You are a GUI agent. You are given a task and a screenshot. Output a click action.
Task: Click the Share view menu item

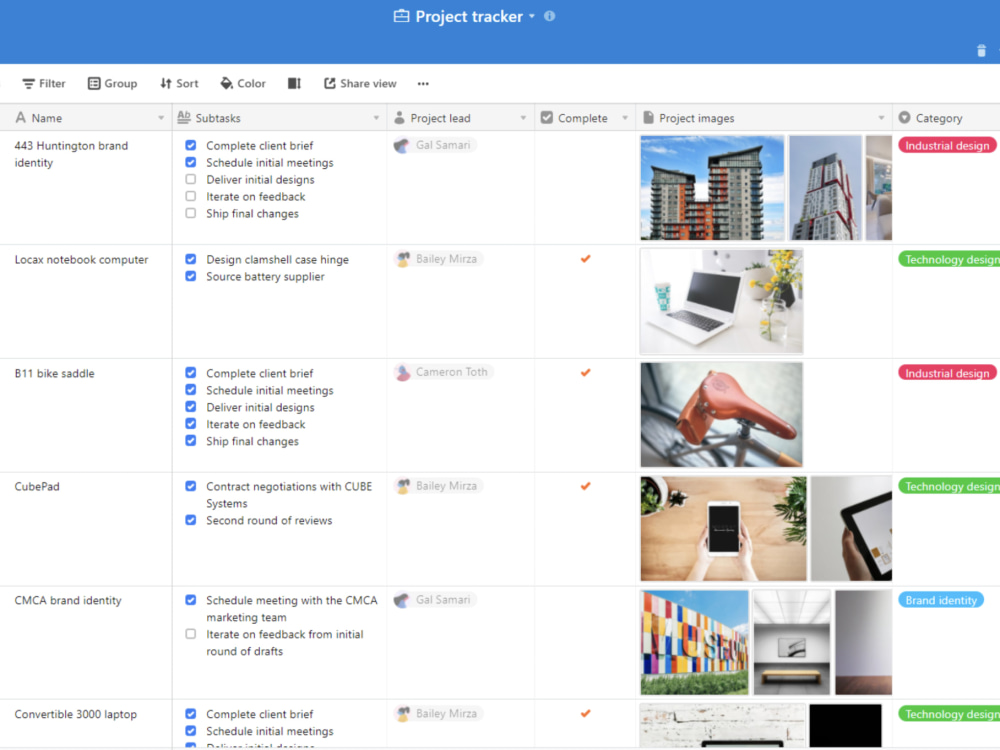pos(359,83)
